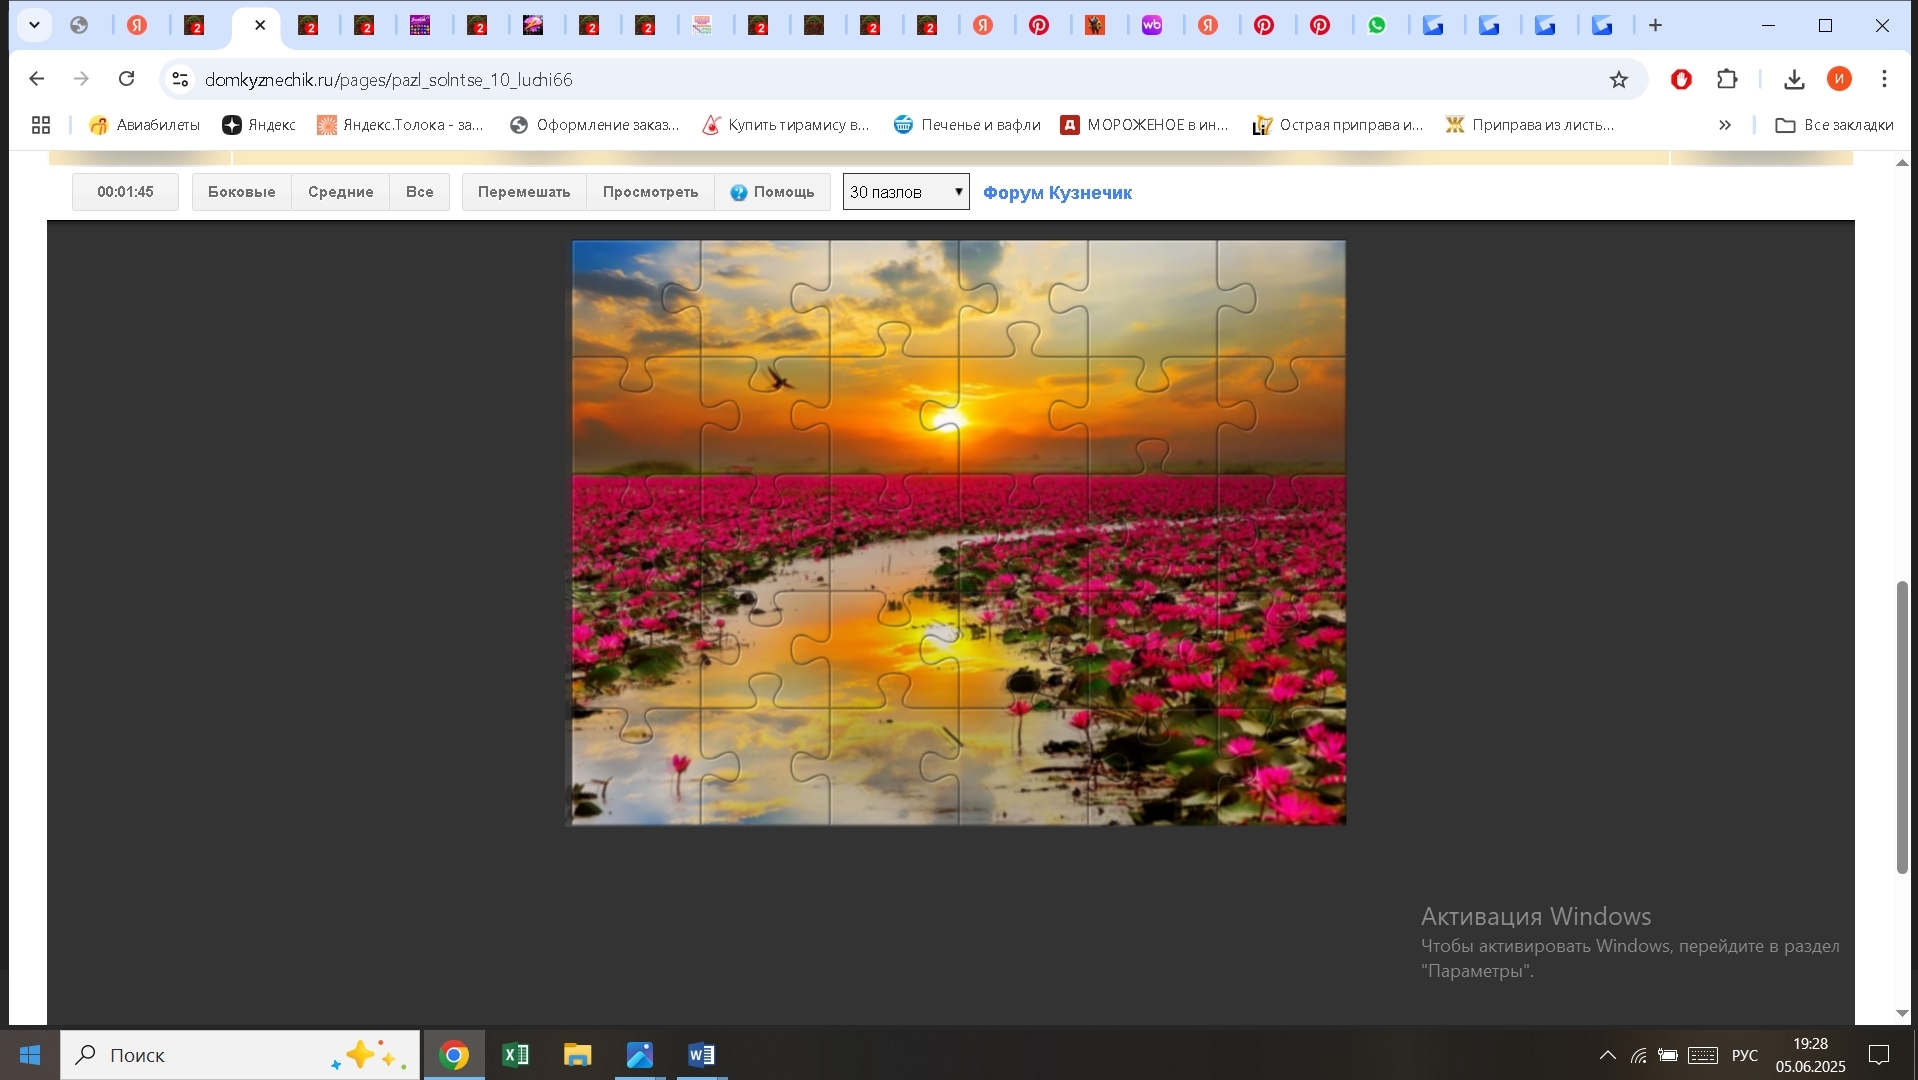This screenshot has width=1918, height=1080.
Task: Click the page vertical scrollbar thumb
Action: pyautogui.click(x=1902, y=727)
